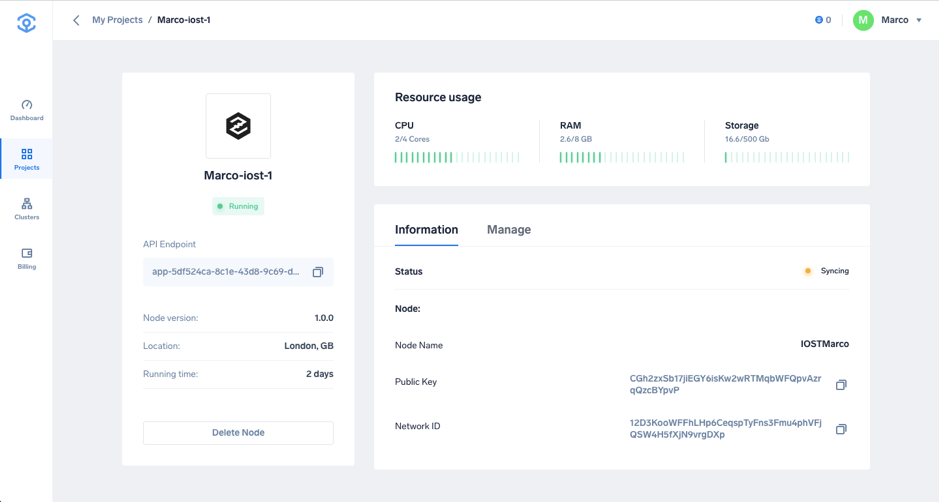Click the RAM usage bar

pos(622,158)
